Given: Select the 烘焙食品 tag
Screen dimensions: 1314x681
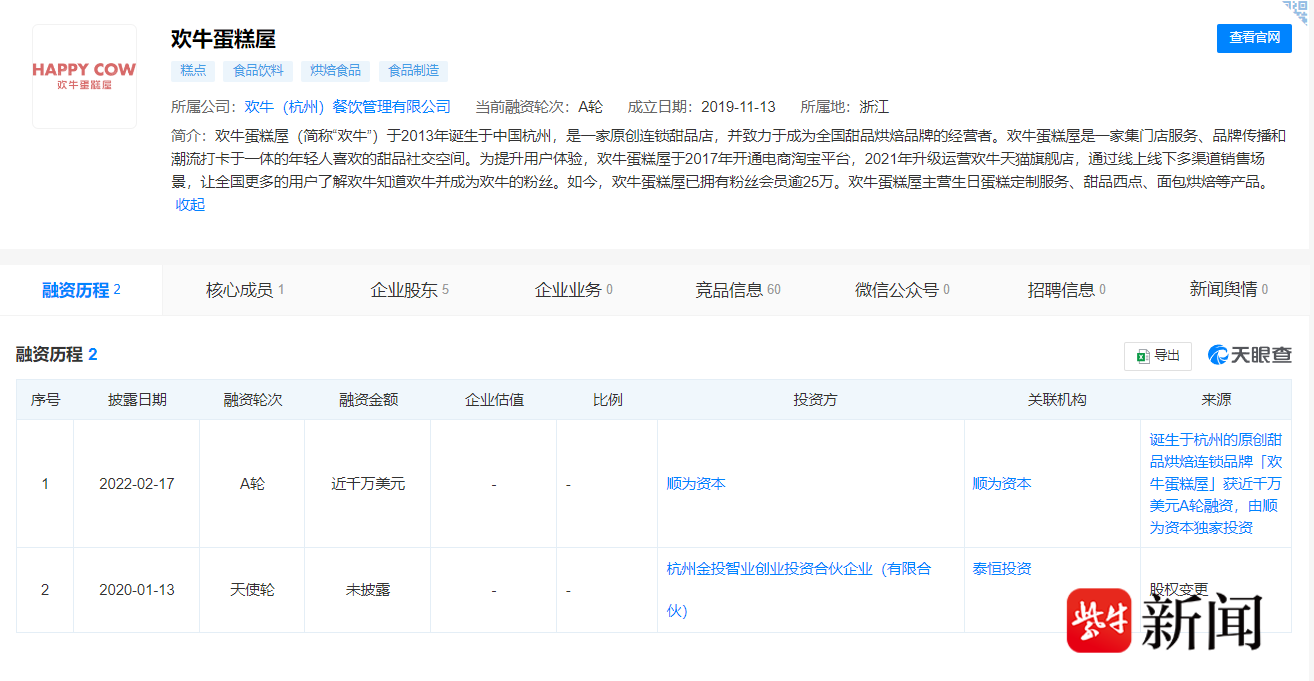Looking at the screenshot, I should pyautogui.click(x=335, y=71).
